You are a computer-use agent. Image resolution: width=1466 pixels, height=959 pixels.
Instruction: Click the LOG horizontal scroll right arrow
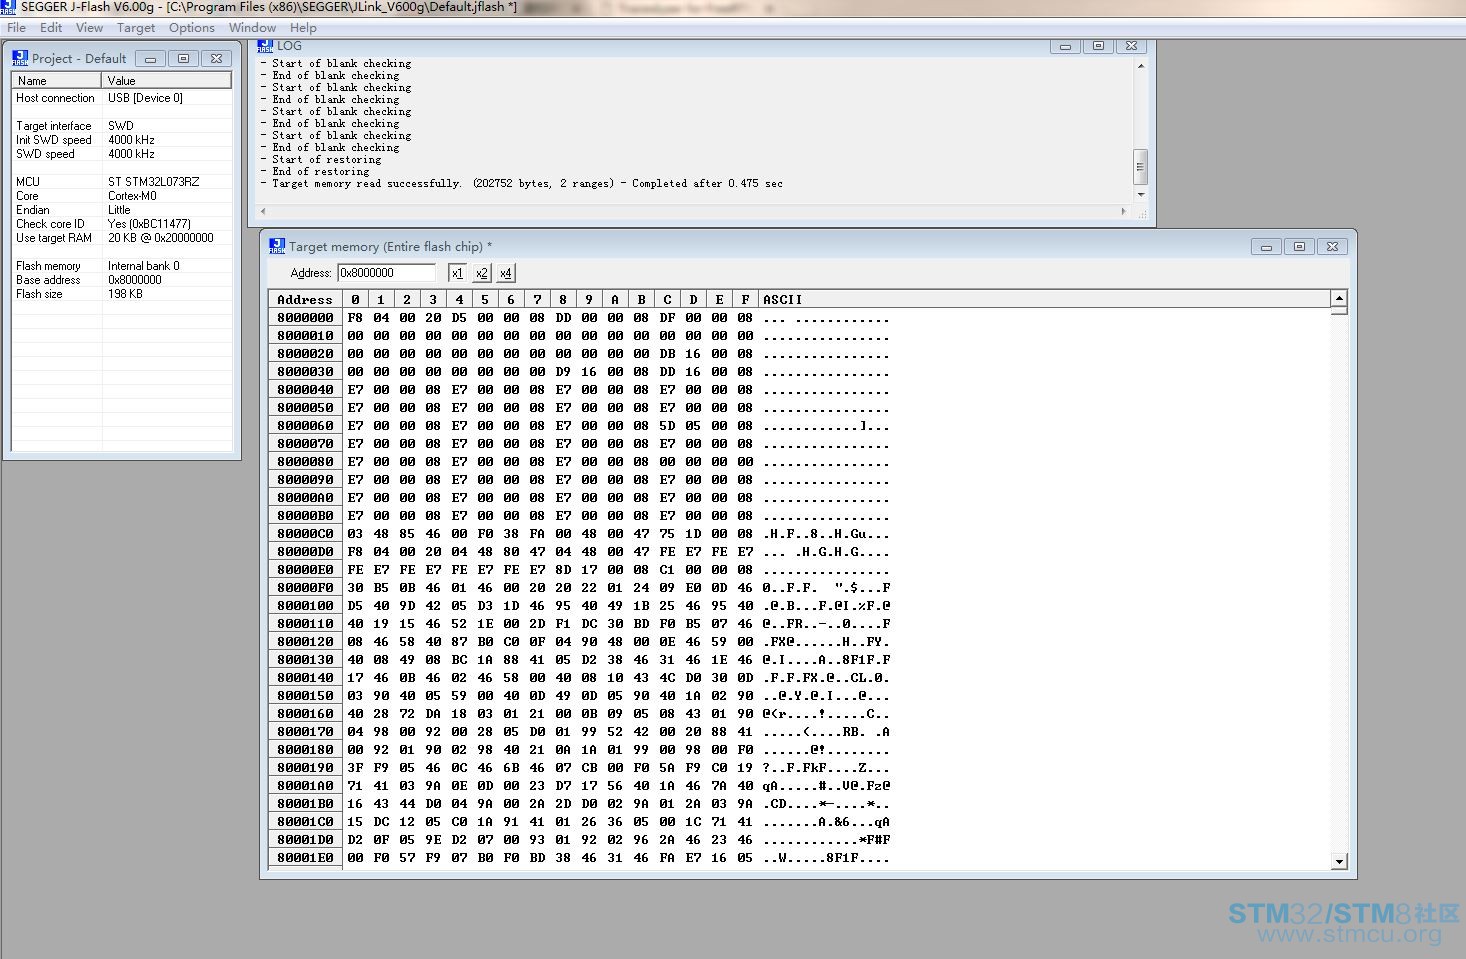[x=1124, y=211]
